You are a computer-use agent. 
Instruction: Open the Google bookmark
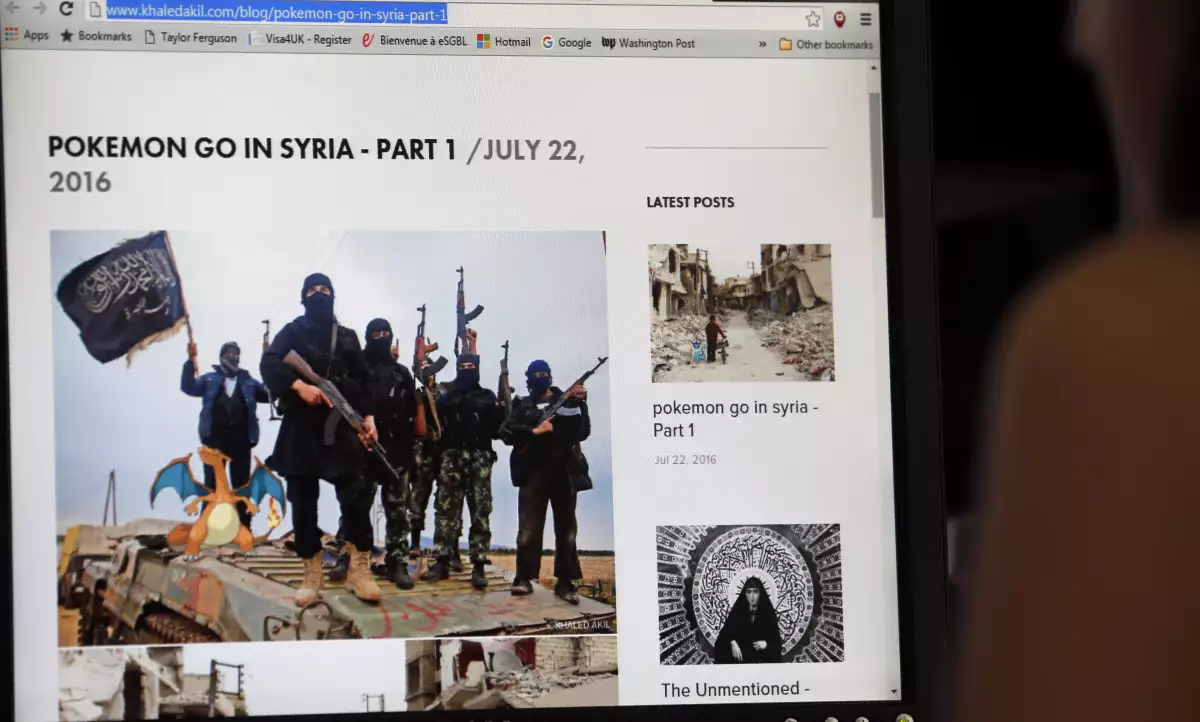(567, 42)
